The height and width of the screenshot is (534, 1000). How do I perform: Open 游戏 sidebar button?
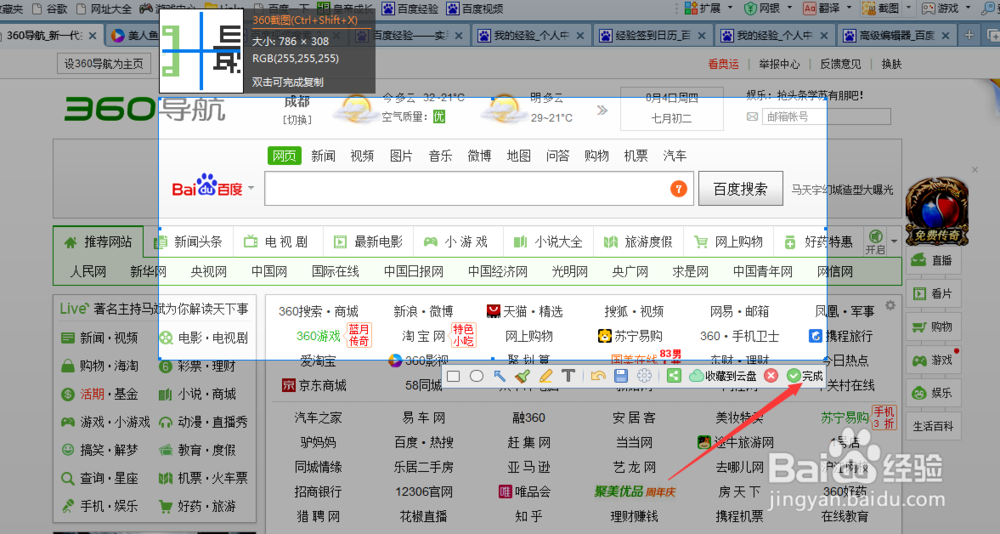933,360
